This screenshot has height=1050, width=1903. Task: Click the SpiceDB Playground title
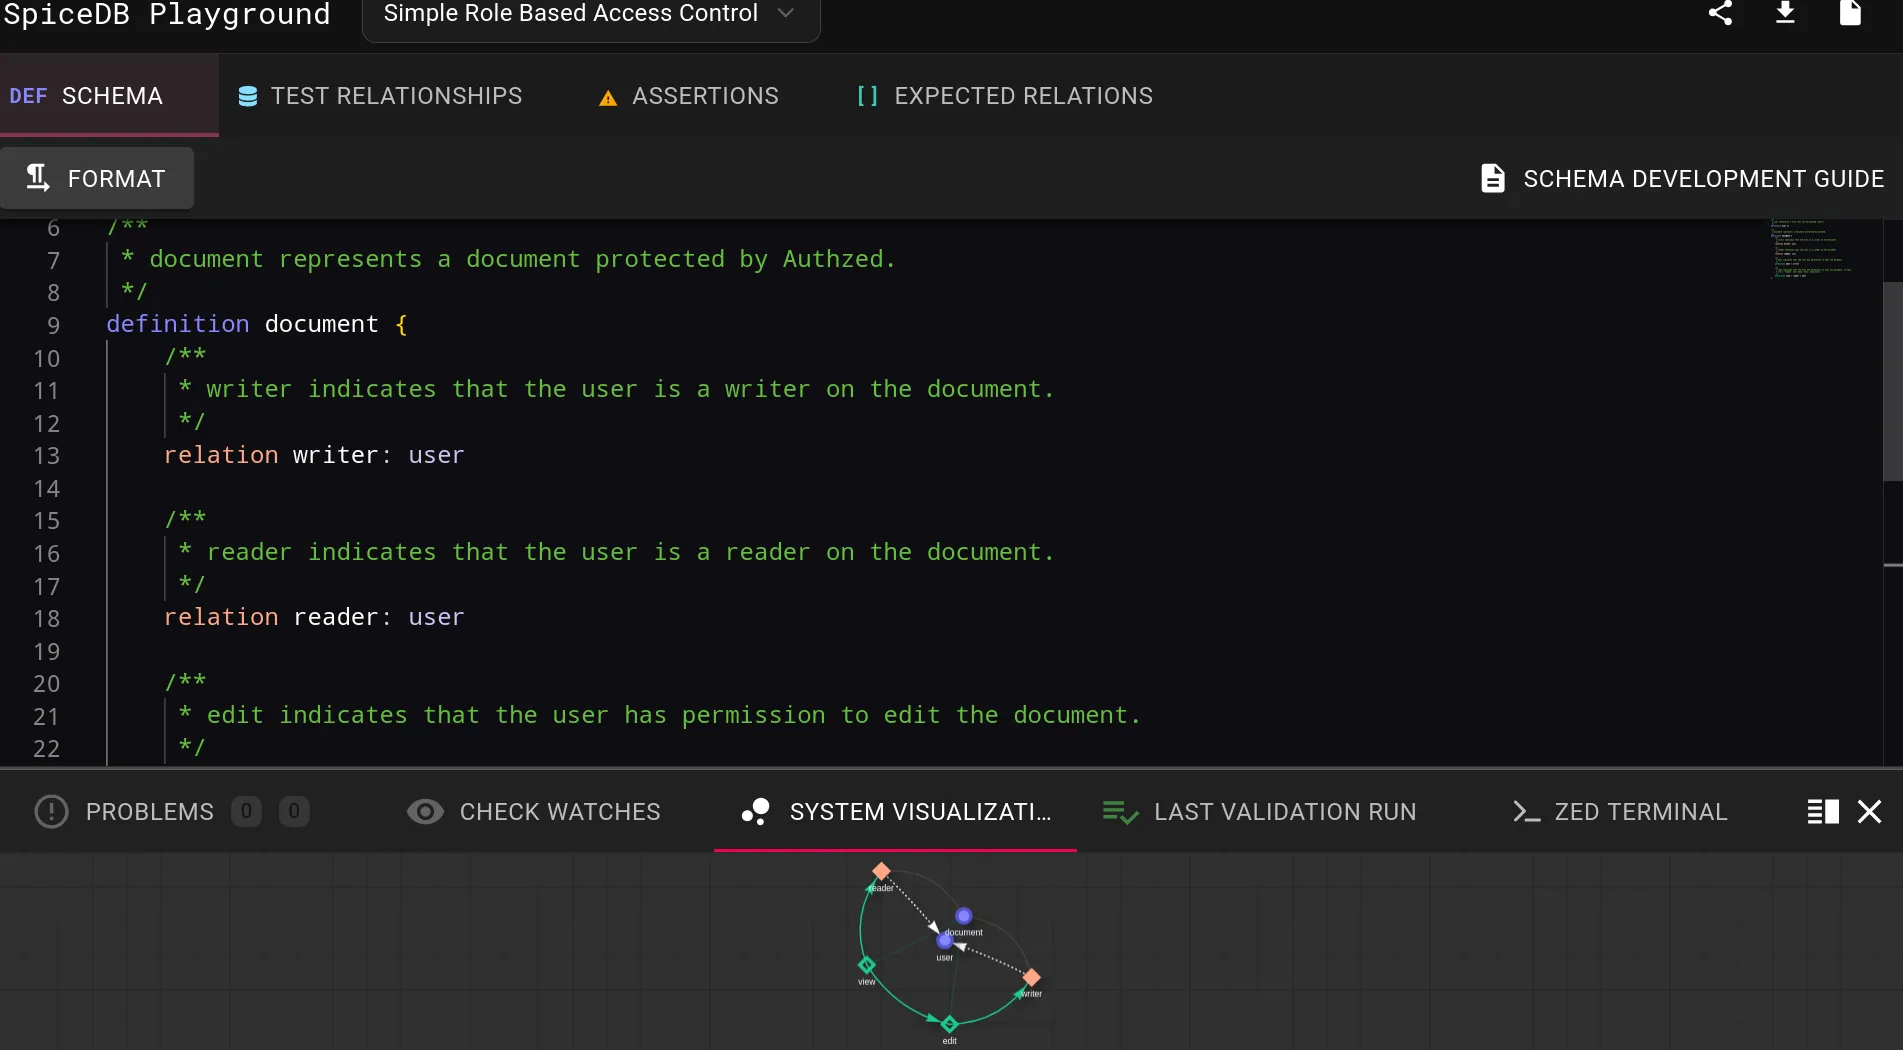click(x=166, y=14)
